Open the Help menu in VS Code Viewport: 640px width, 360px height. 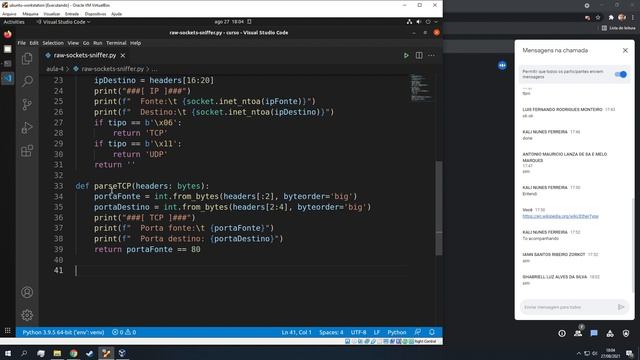[135, 43]
